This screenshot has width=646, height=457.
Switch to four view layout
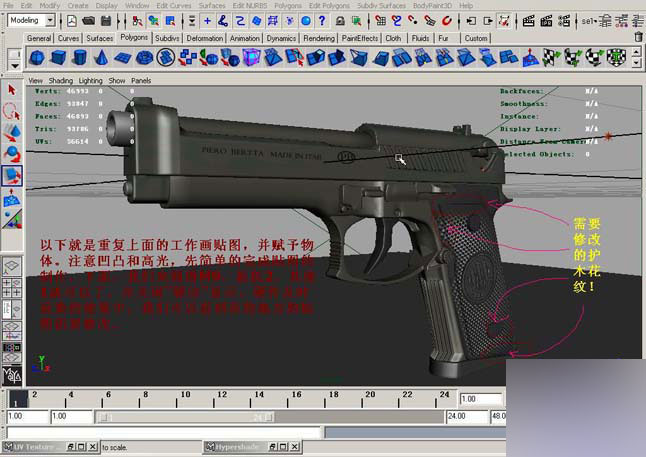(12, 288)
